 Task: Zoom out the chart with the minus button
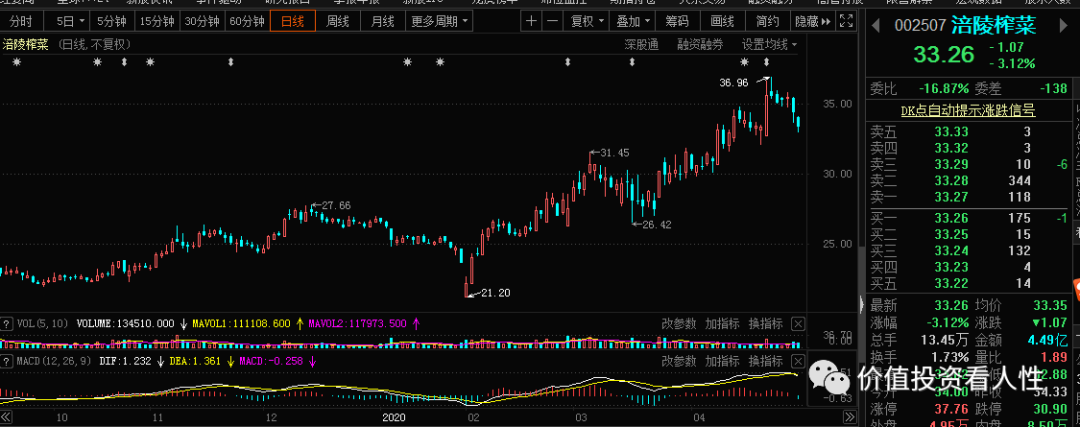pyautogui.click(x=552, y=21)
